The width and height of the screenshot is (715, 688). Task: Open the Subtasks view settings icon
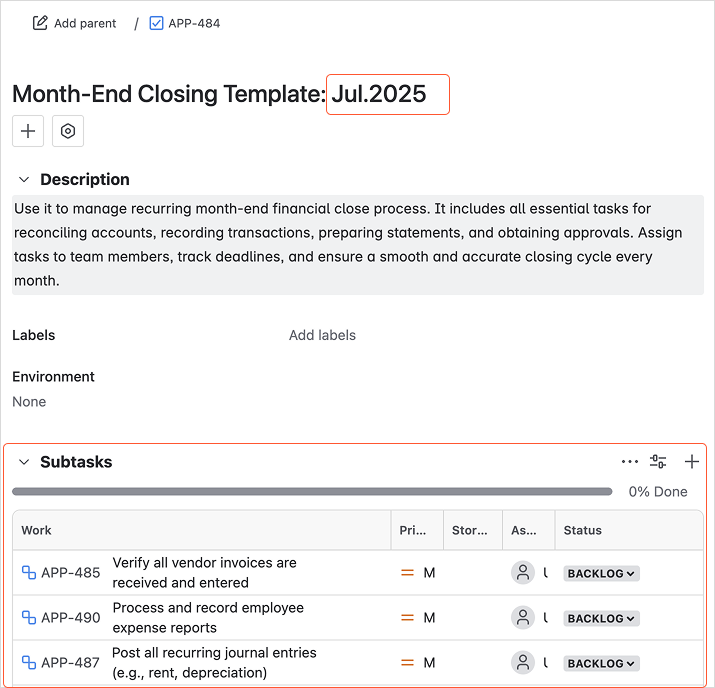(658, 462)
